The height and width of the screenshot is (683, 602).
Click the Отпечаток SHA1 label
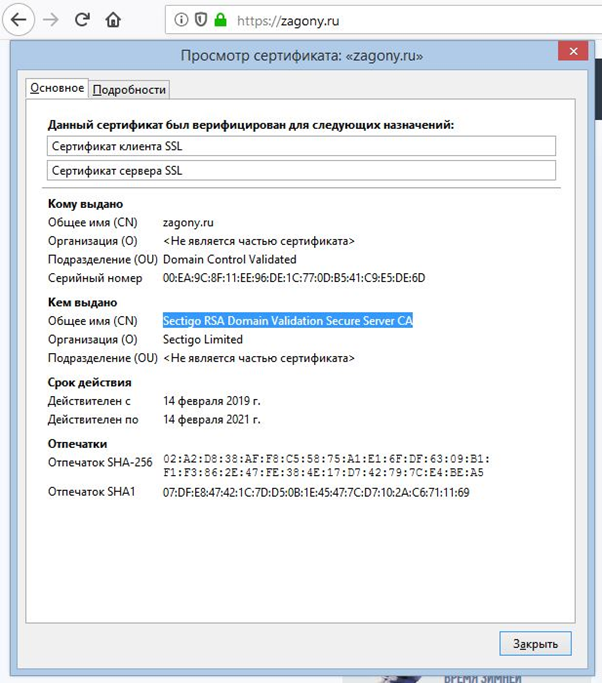click(91, 492)
